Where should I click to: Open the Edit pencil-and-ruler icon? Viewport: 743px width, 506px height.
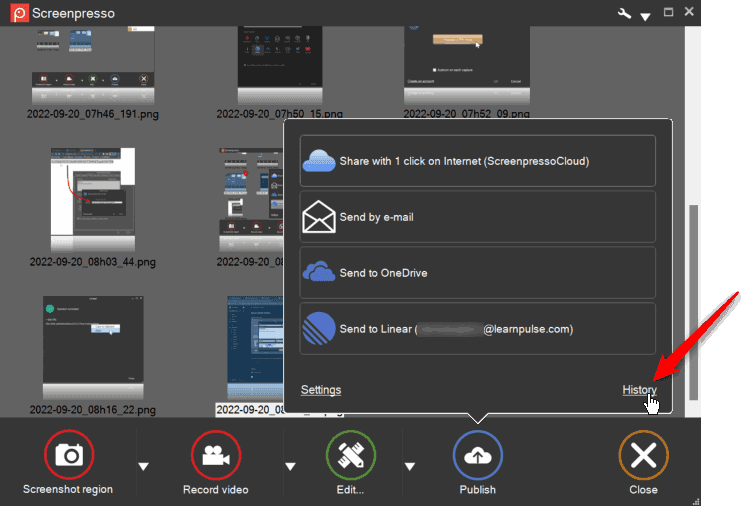351,456
